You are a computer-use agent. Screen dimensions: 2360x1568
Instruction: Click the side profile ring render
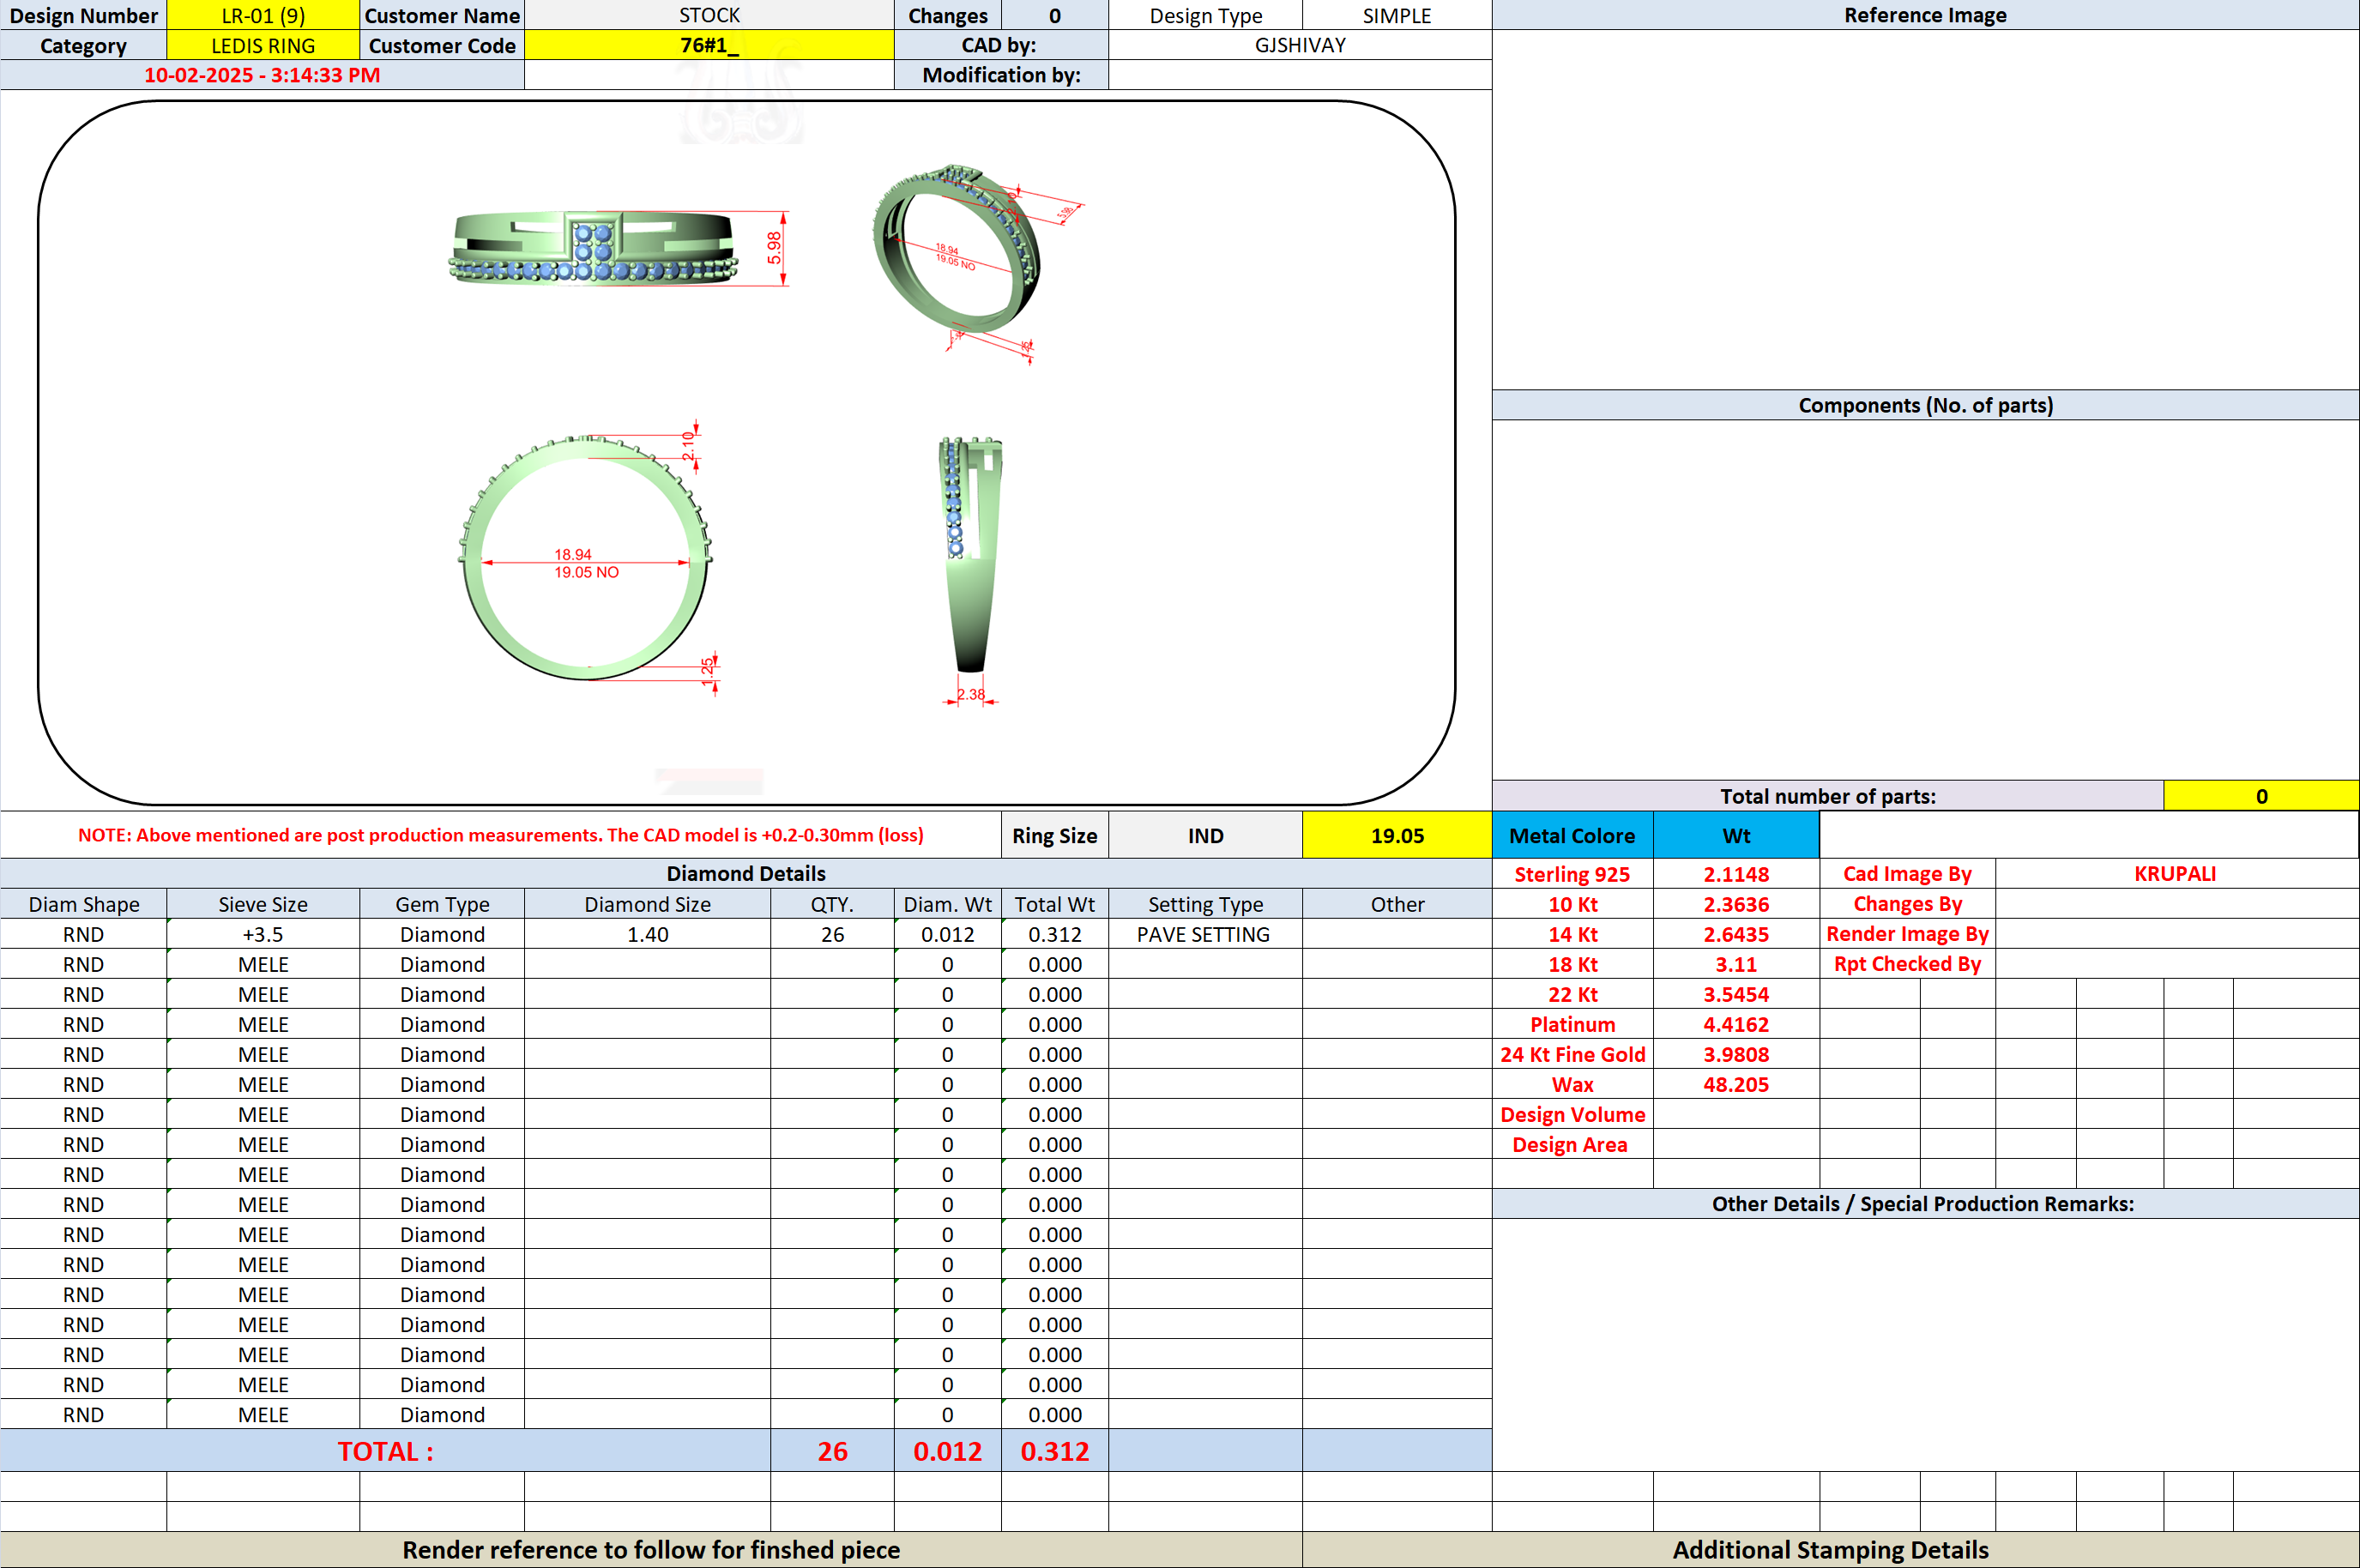click(x=970, y=553)
